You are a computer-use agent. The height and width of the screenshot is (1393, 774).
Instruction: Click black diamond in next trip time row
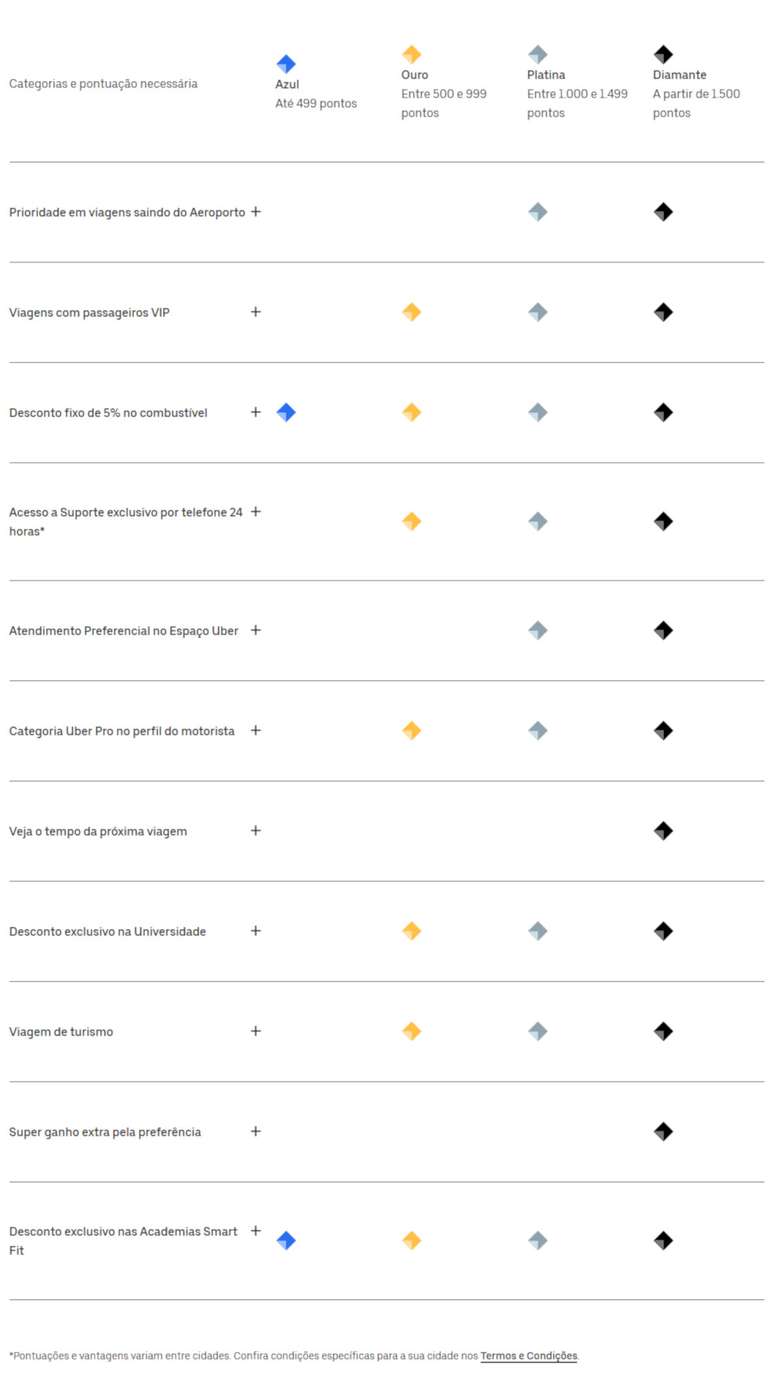click(663, 831)
